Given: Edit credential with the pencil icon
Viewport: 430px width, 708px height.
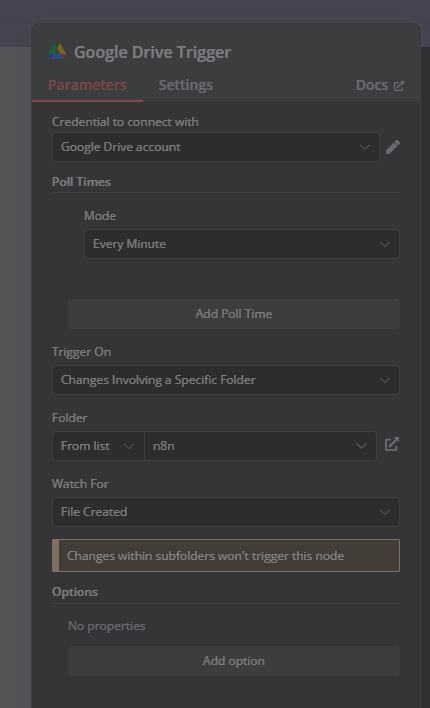Looking at the screenshot, I should [393, 147].
